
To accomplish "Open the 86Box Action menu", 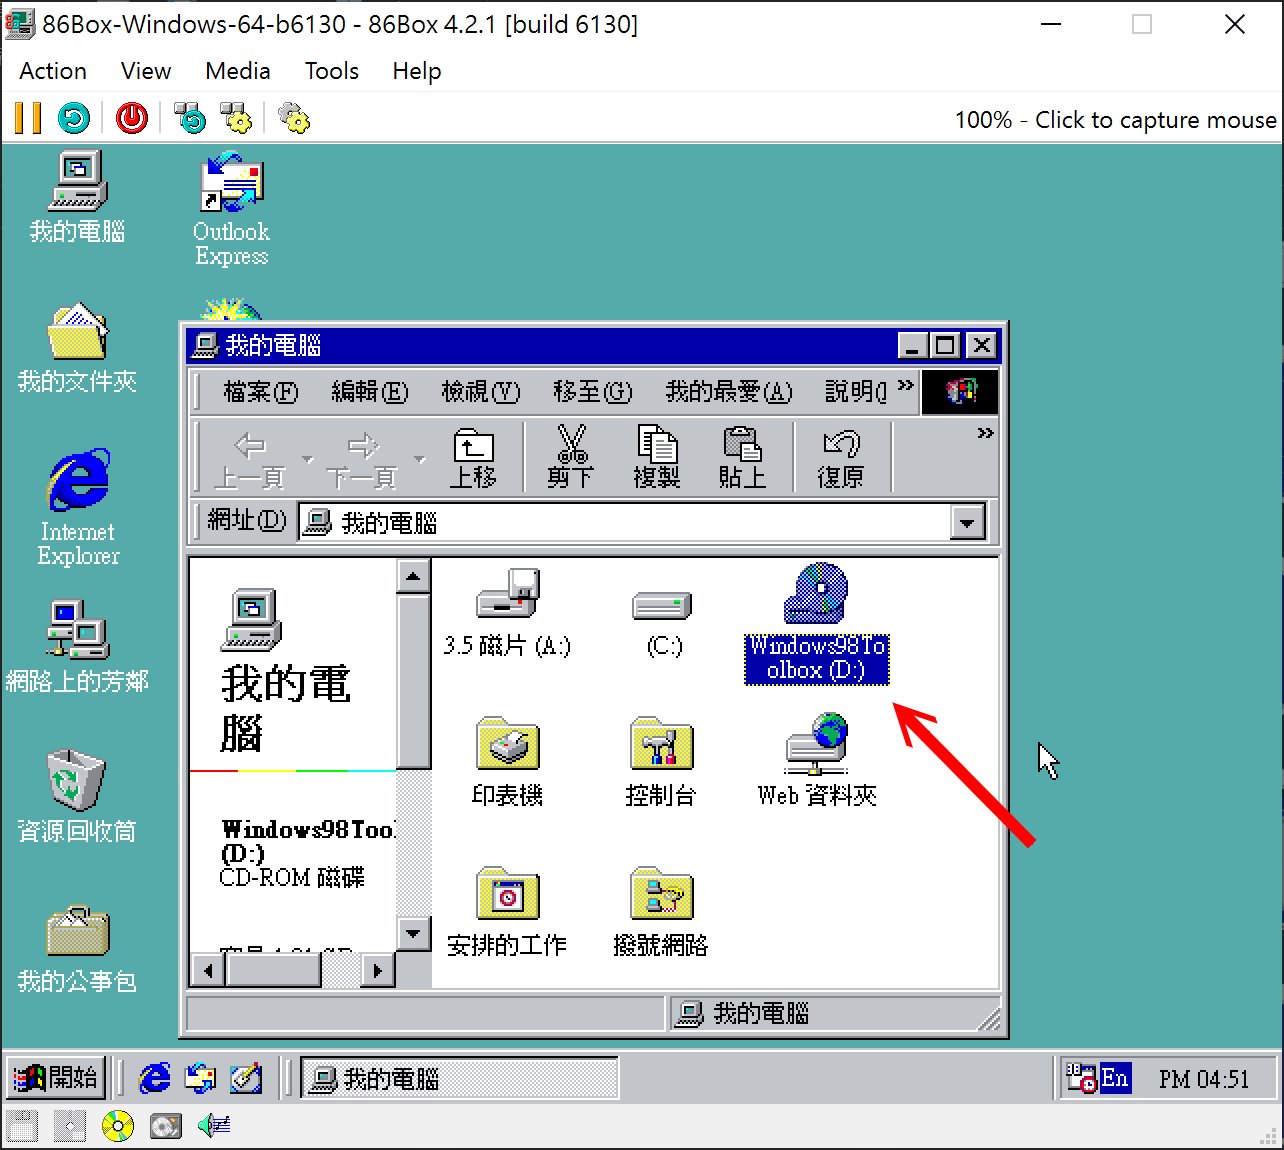I will click(53, 71).
